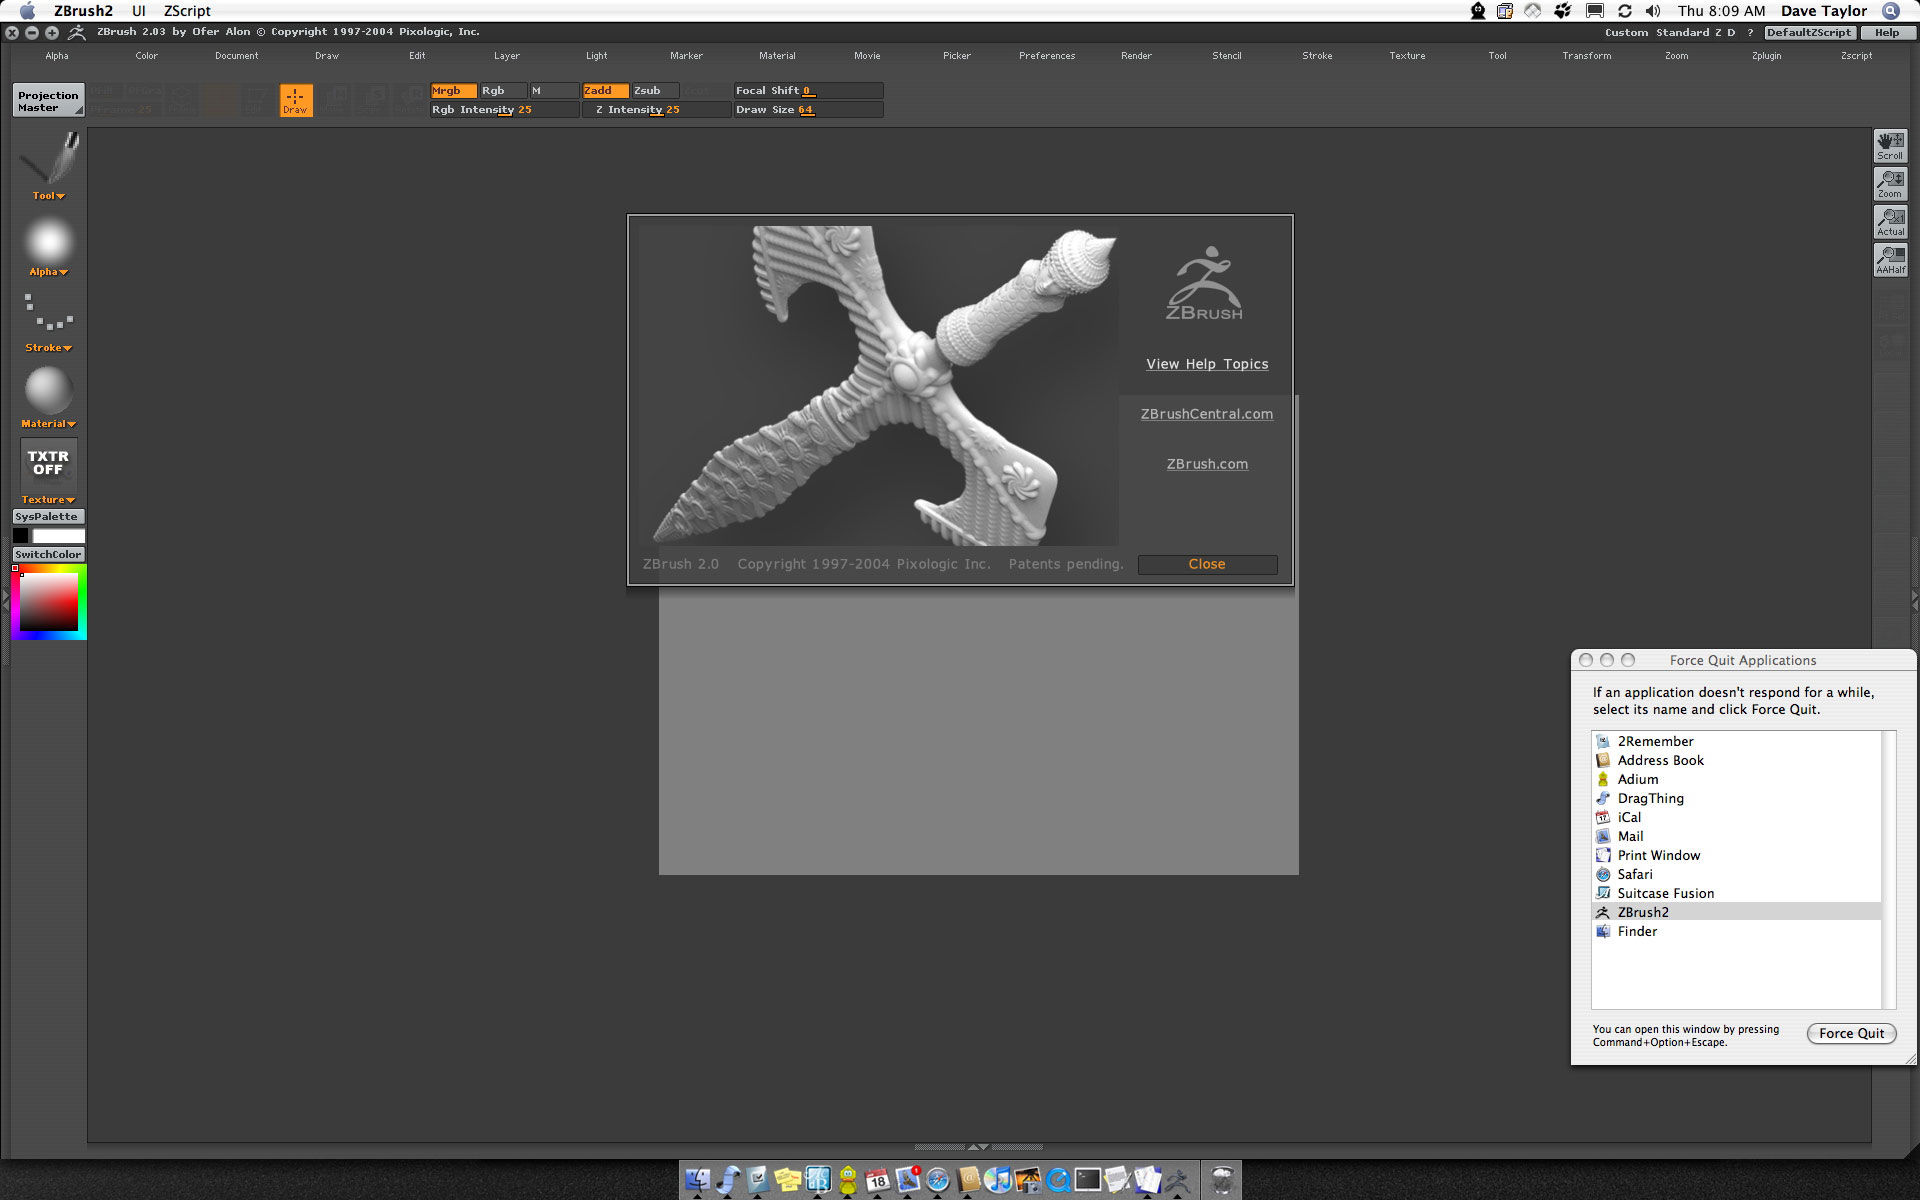Image resolution: width=1920 pixels, height=1200 pixels.
Task: Switch to the Custom UI layout
Action: [1626, 33]
